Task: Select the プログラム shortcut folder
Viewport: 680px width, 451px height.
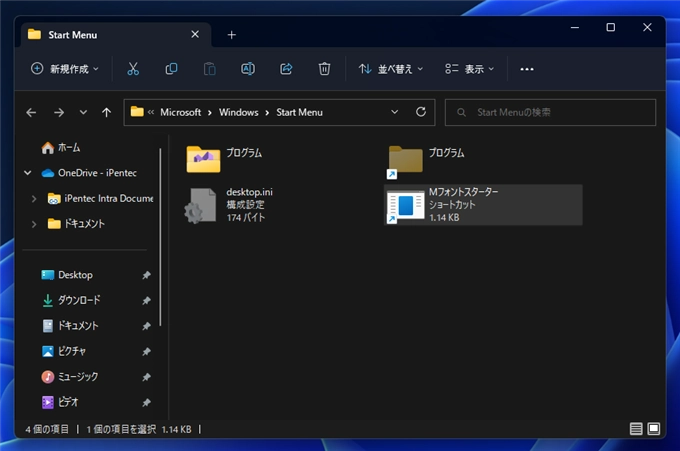Action: click(426, 161)
